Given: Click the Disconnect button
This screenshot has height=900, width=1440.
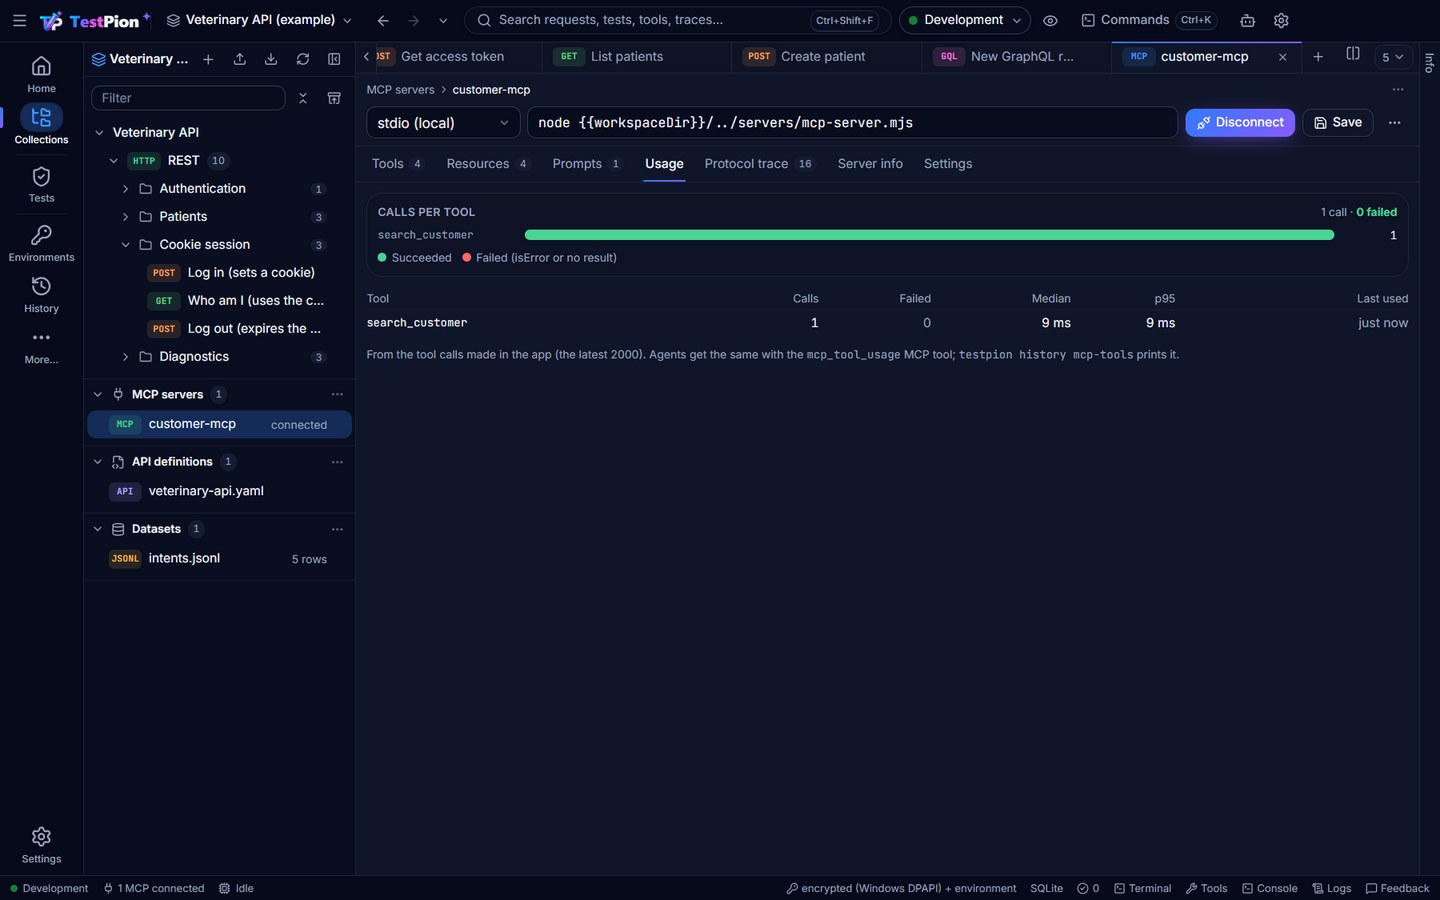Looking at the screenshot, I should click(x=1240, y=122).
